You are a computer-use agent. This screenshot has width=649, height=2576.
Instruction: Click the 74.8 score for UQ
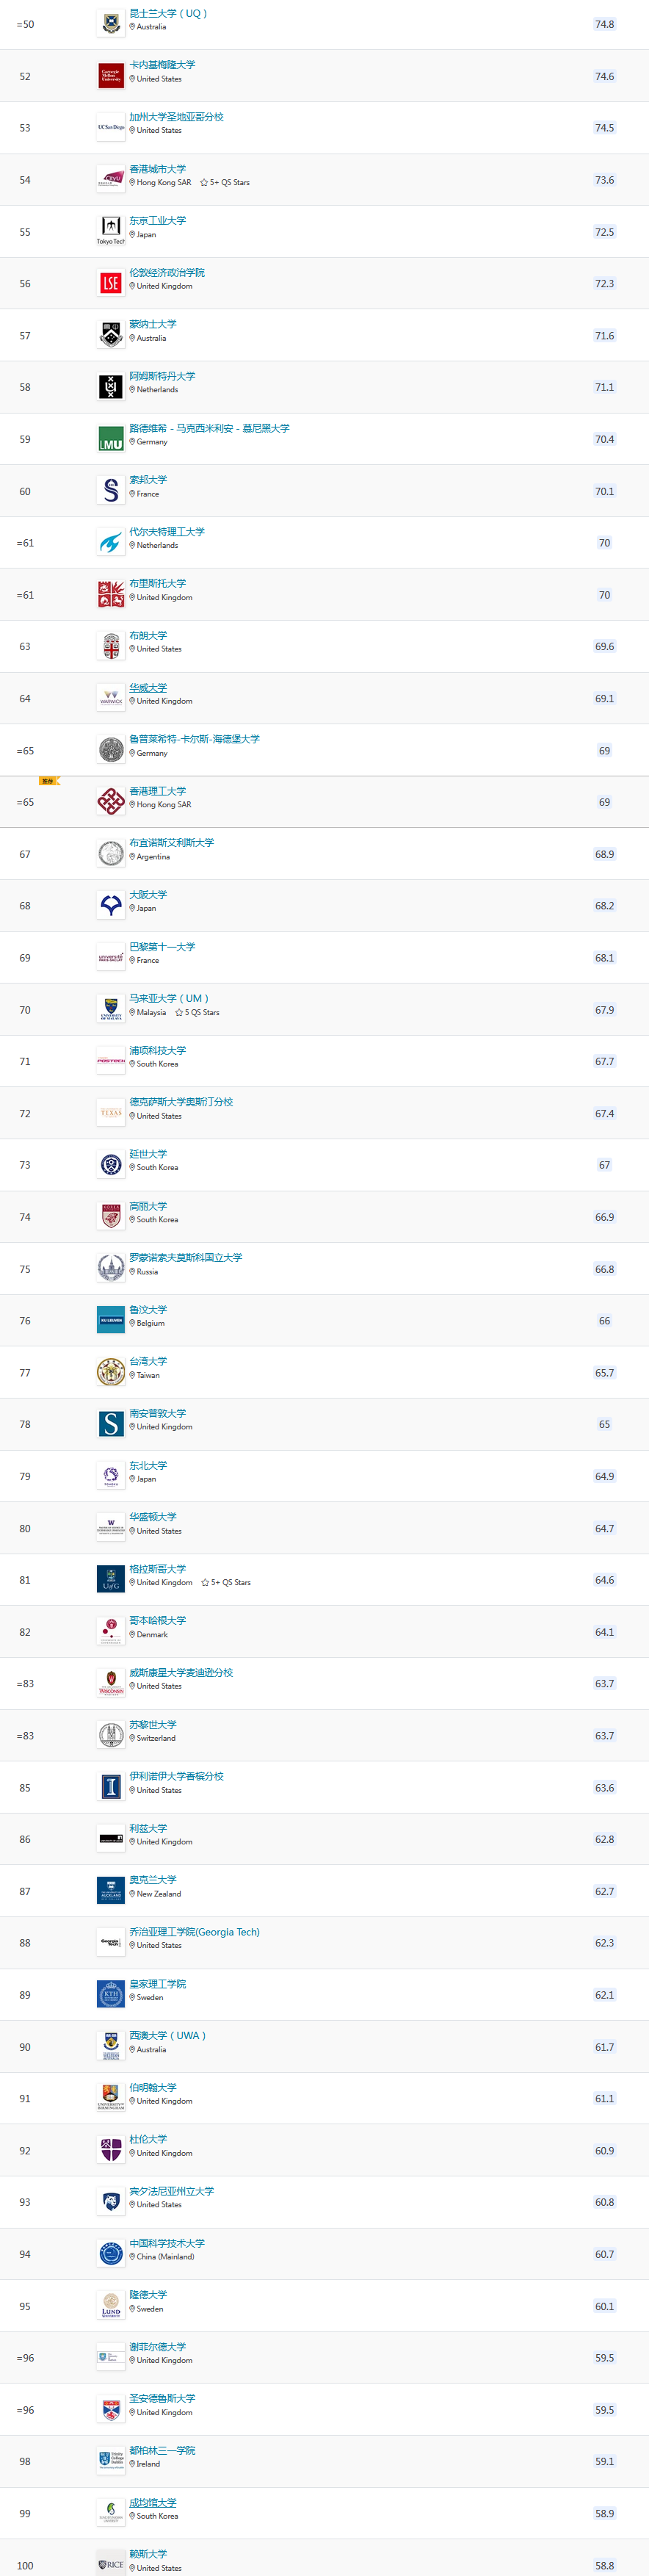(x=604, y=24)
